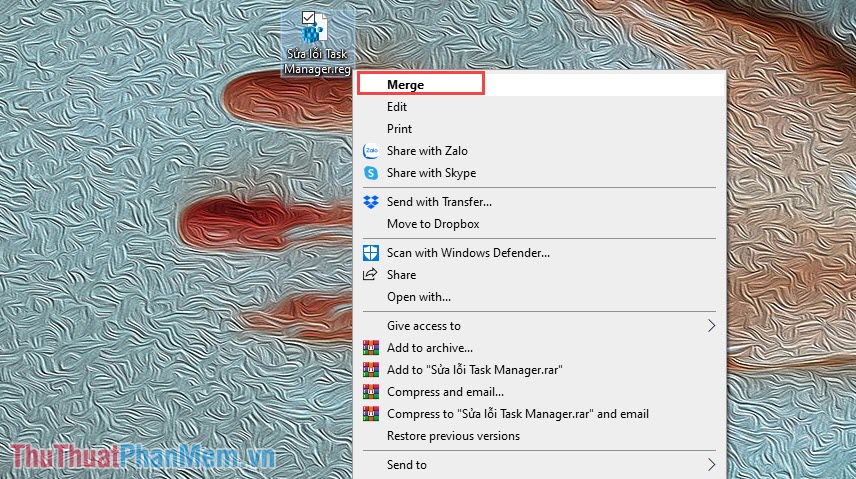Click WinRAR icon beside Add to "Sửa lỗi Task Manager.rar"
Viewport: 856px width, 479px height.
coord(371,370)
